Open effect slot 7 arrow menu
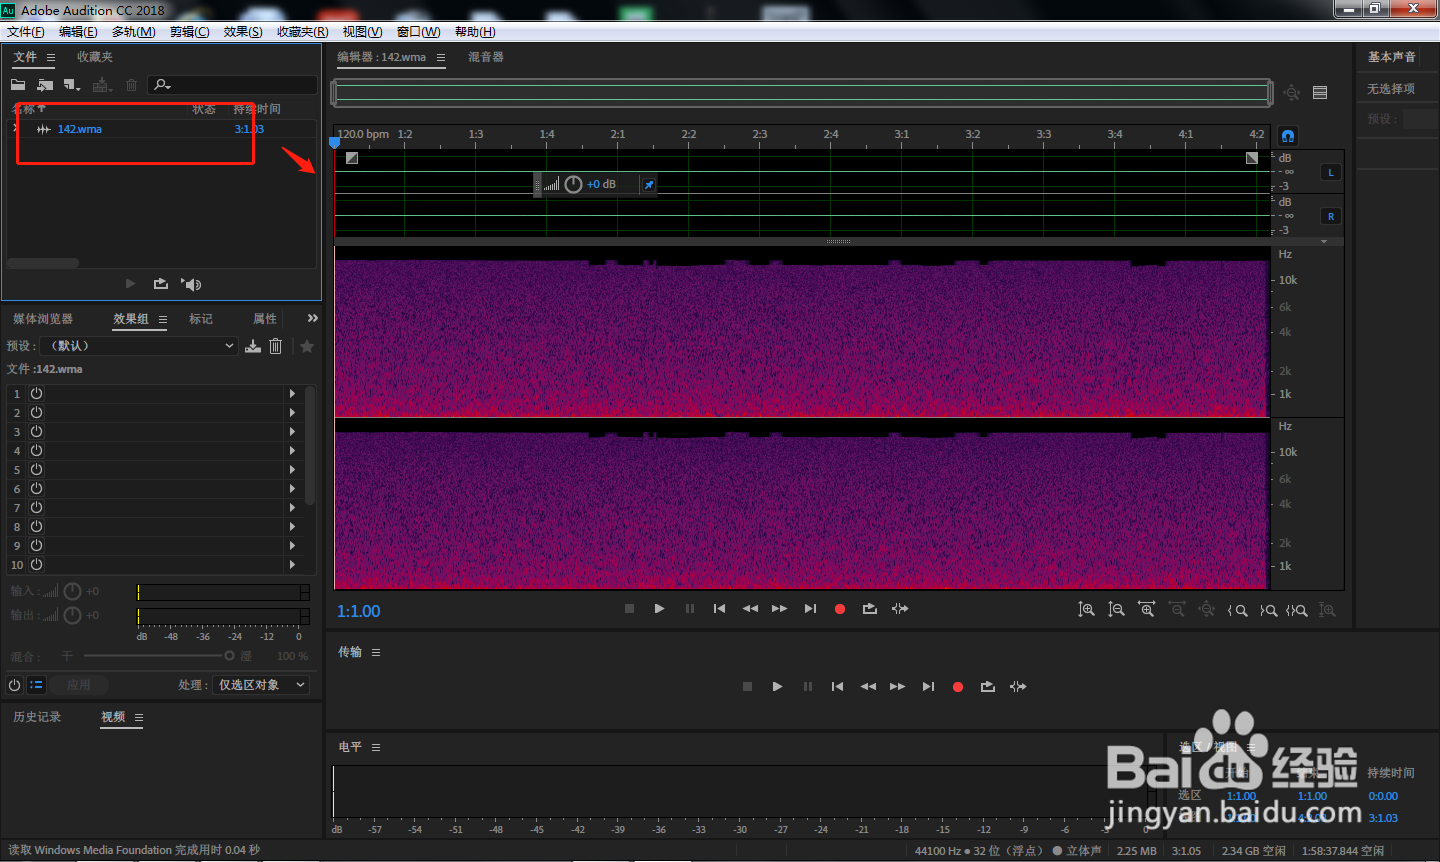1440x862 pixels. [x=292, y=507]
